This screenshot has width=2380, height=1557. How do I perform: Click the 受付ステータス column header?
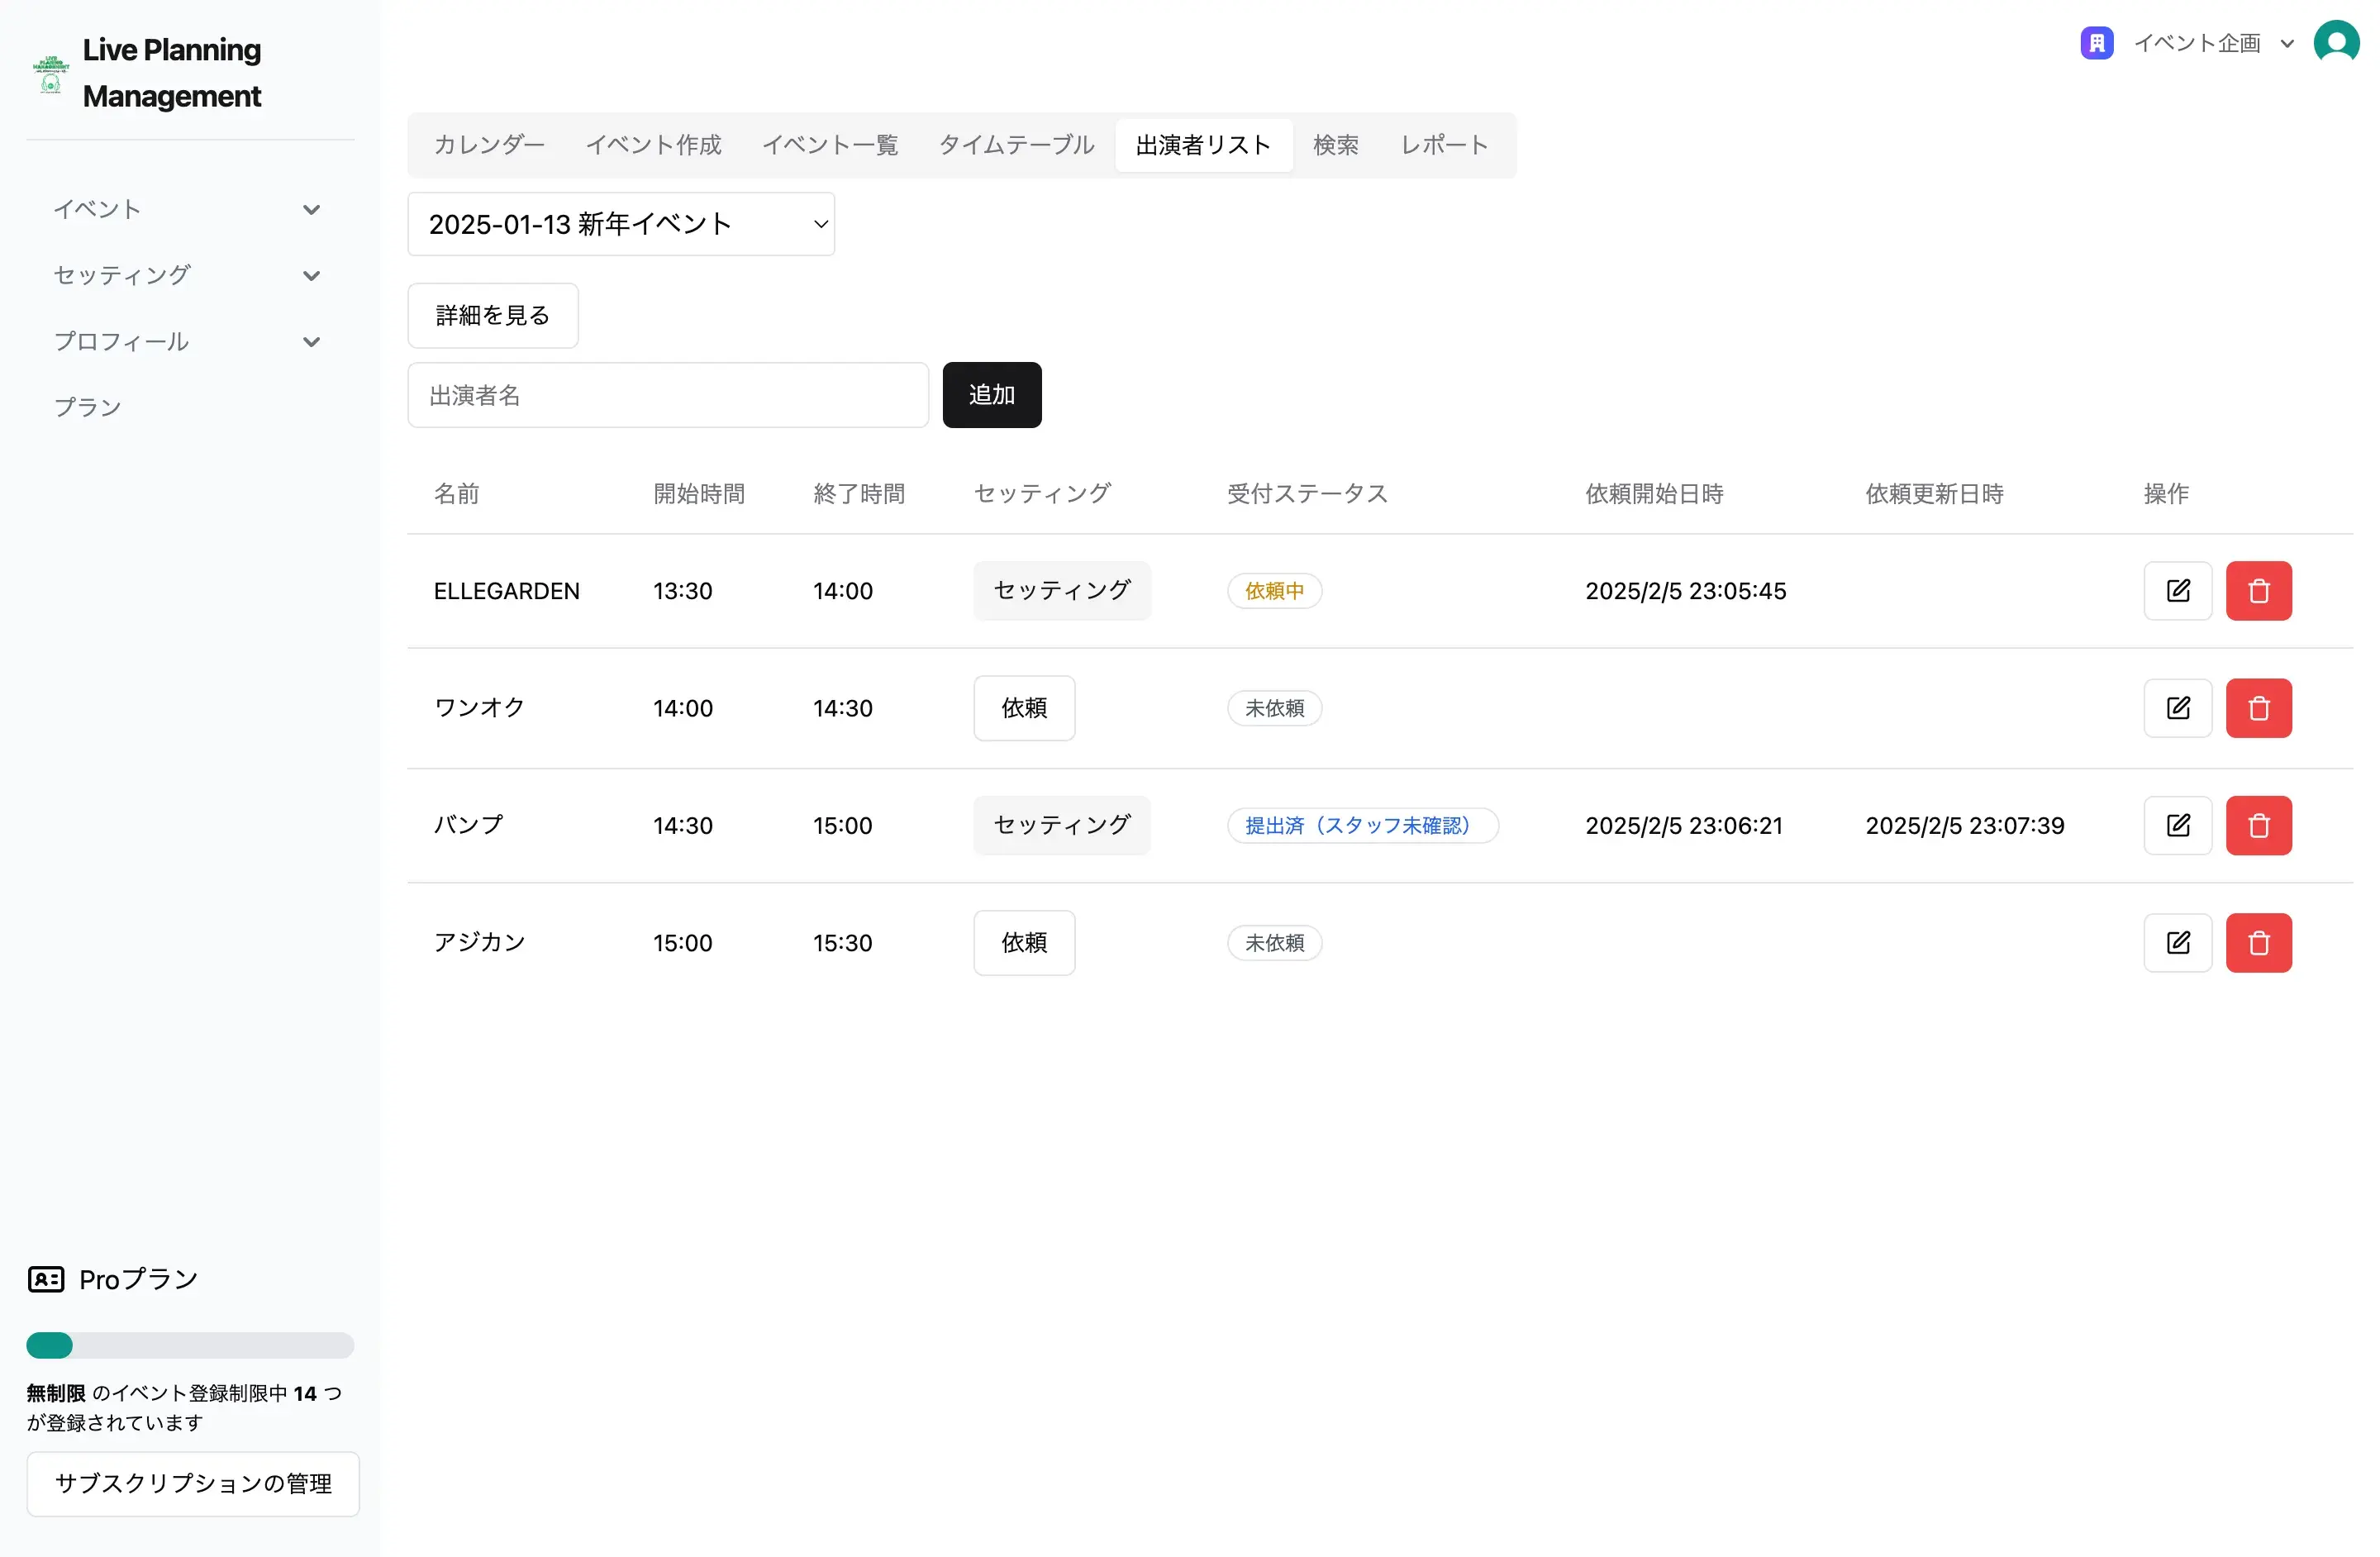coord(1307,493)
